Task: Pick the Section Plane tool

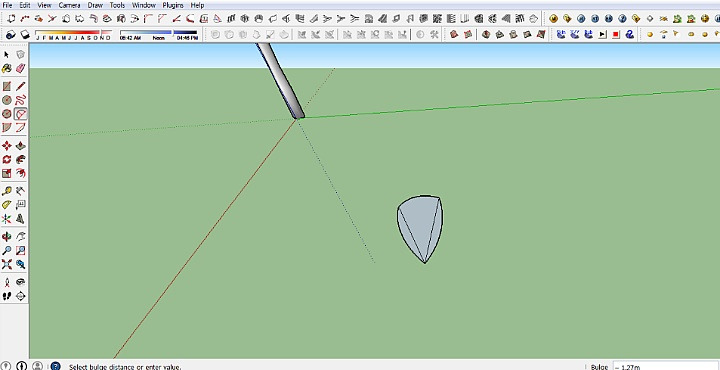Action: pyautogui.click(x=20, y=296)
